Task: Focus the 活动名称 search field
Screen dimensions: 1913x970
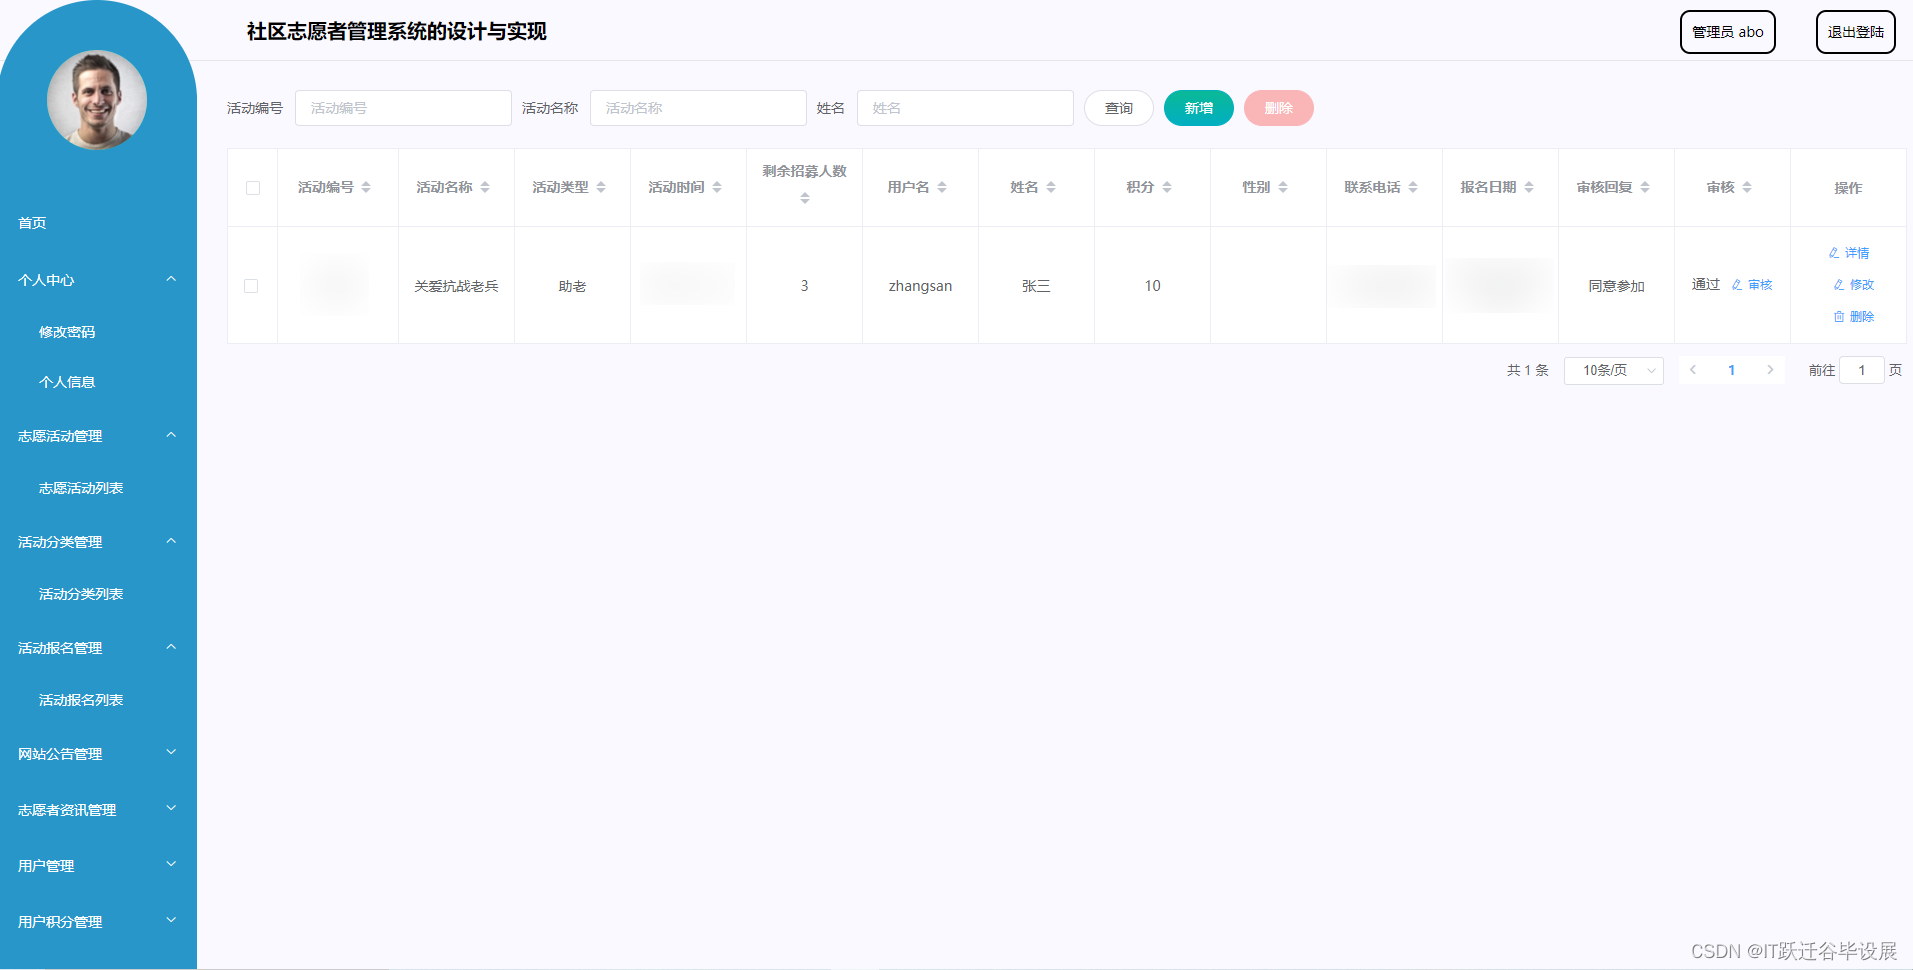Action: [698, 108]
